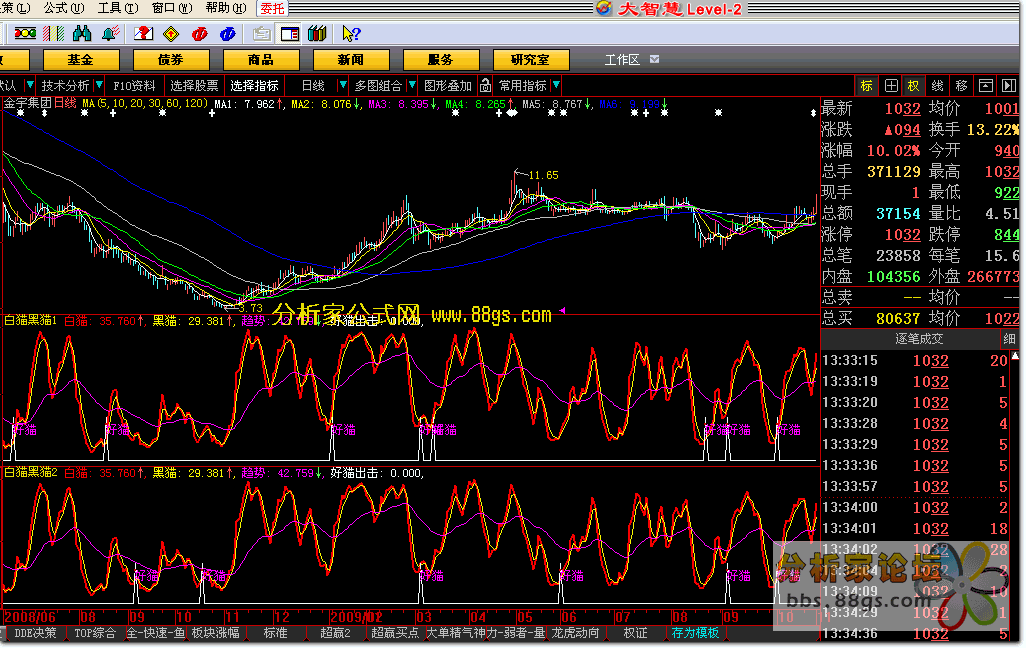Click the 技术分析 toolbar item

click(x=65, y=86)
